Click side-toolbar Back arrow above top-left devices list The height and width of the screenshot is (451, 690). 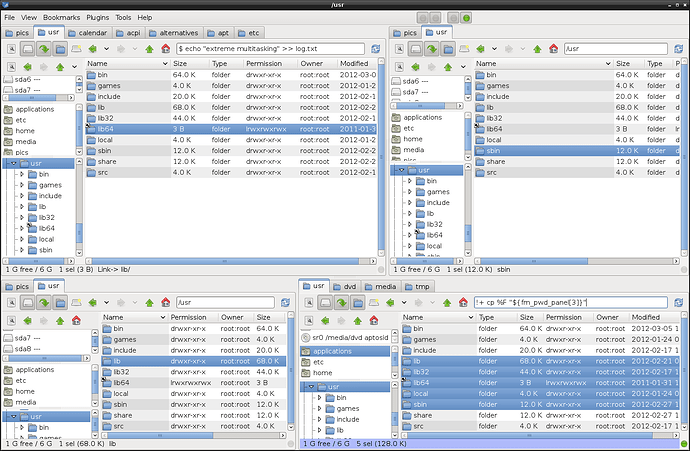coord(27,67)
